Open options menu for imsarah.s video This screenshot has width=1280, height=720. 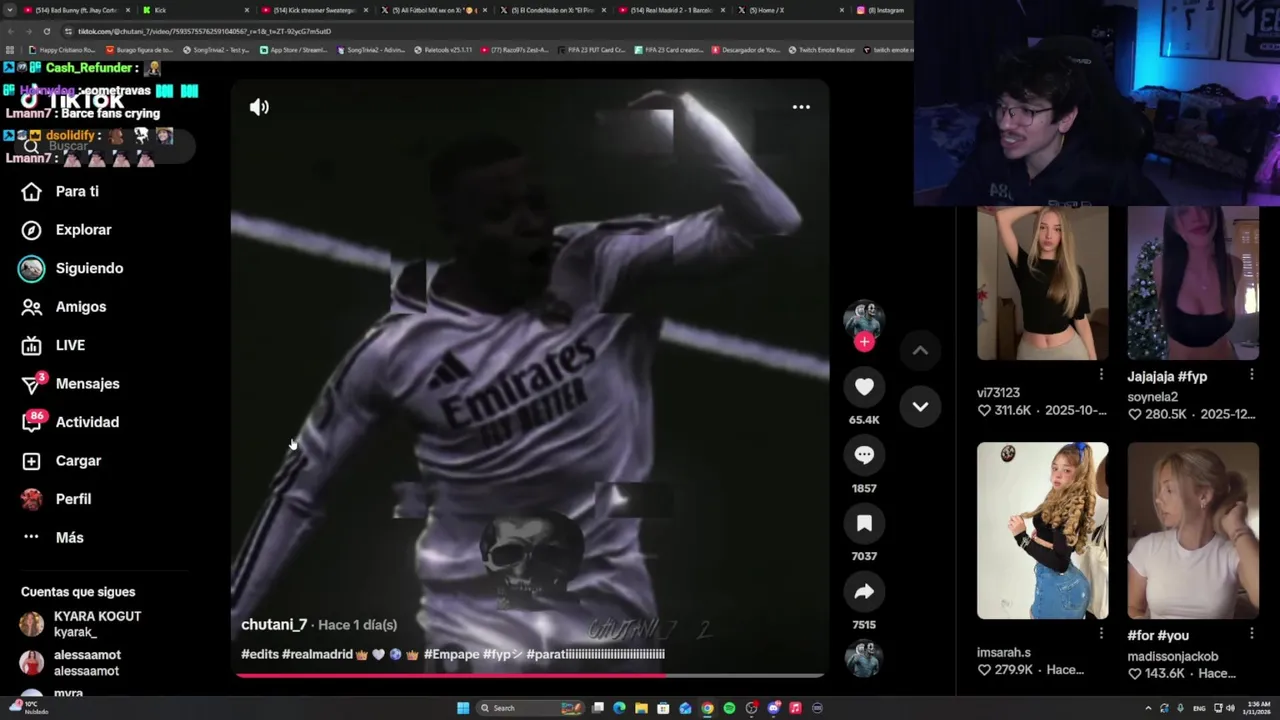point(1101,633)
